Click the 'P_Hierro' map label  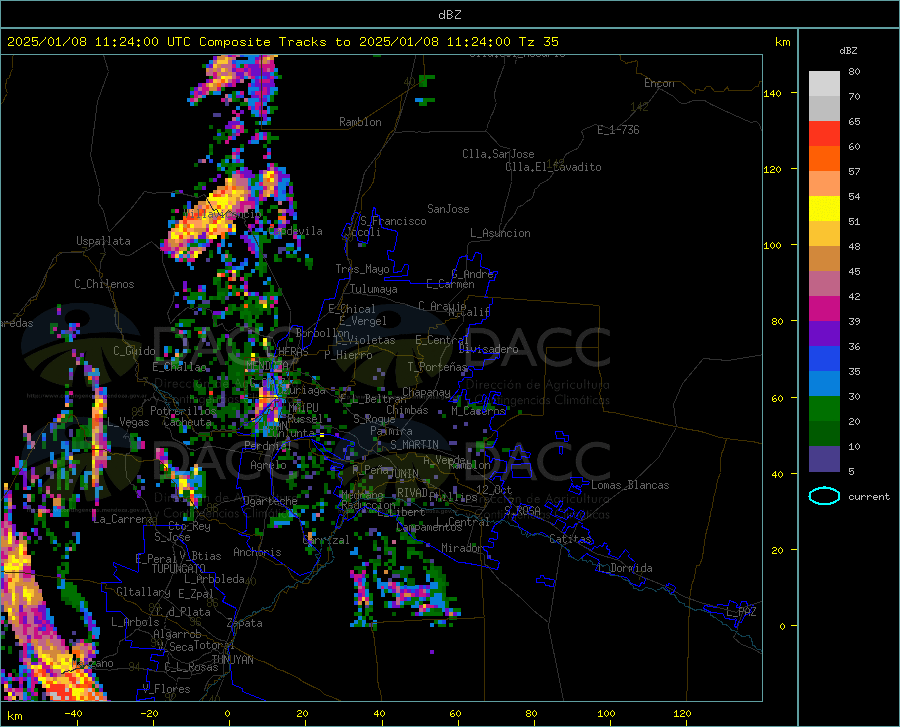(x=348, y=355)
